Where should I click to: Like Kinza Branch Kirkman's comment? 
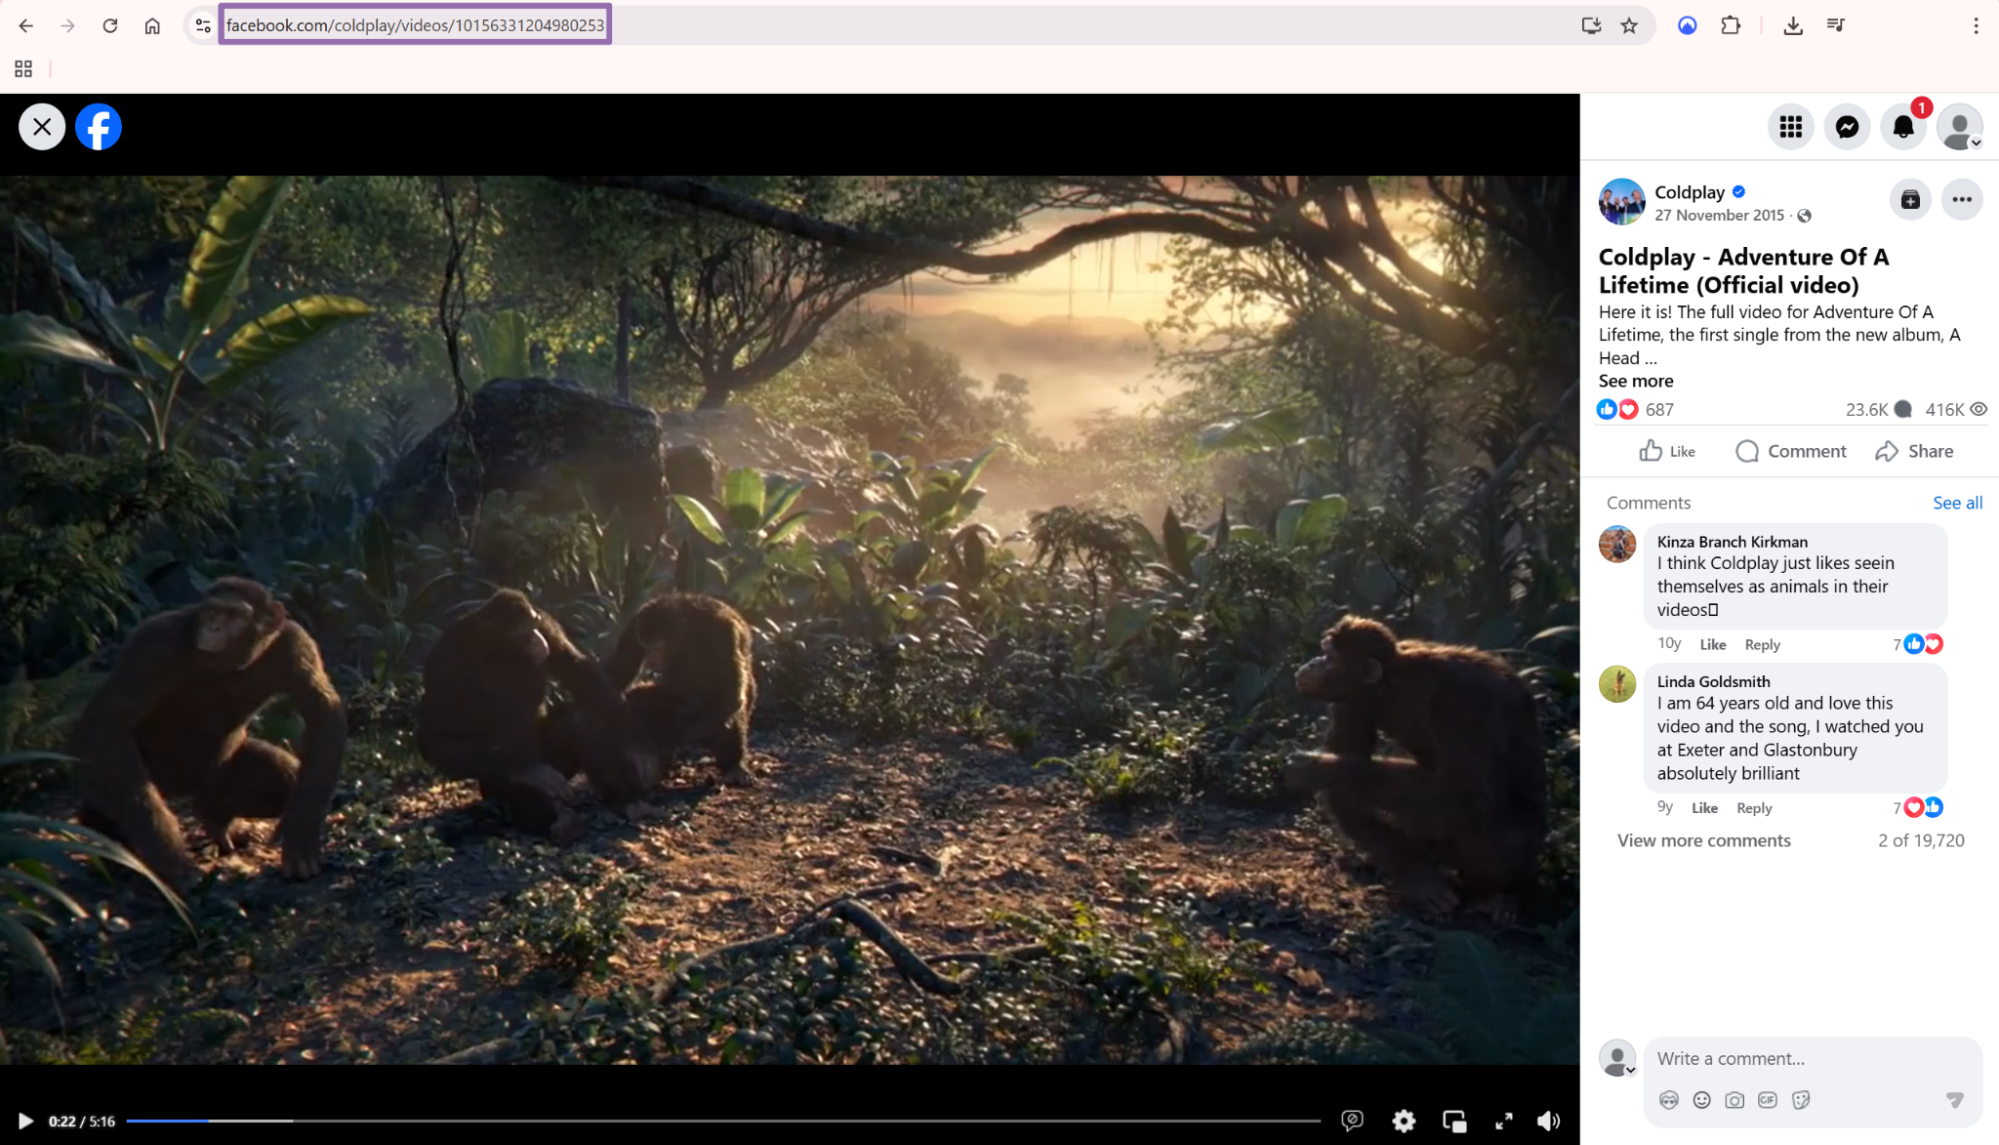point(1712,645)
